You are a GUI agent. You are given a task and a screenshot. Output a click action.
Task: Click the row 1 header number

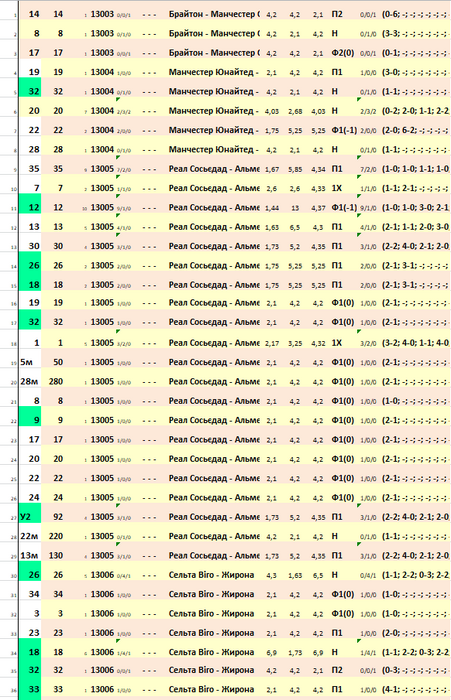pos(15,16)
